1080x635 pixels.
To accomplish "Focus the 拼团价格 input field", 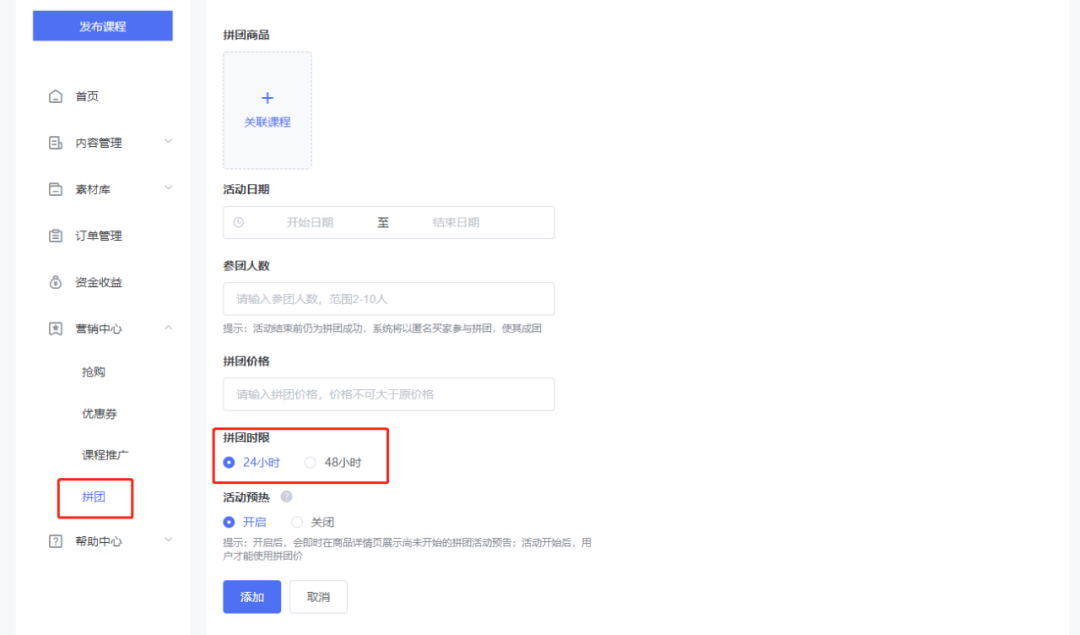I will 388,394.
